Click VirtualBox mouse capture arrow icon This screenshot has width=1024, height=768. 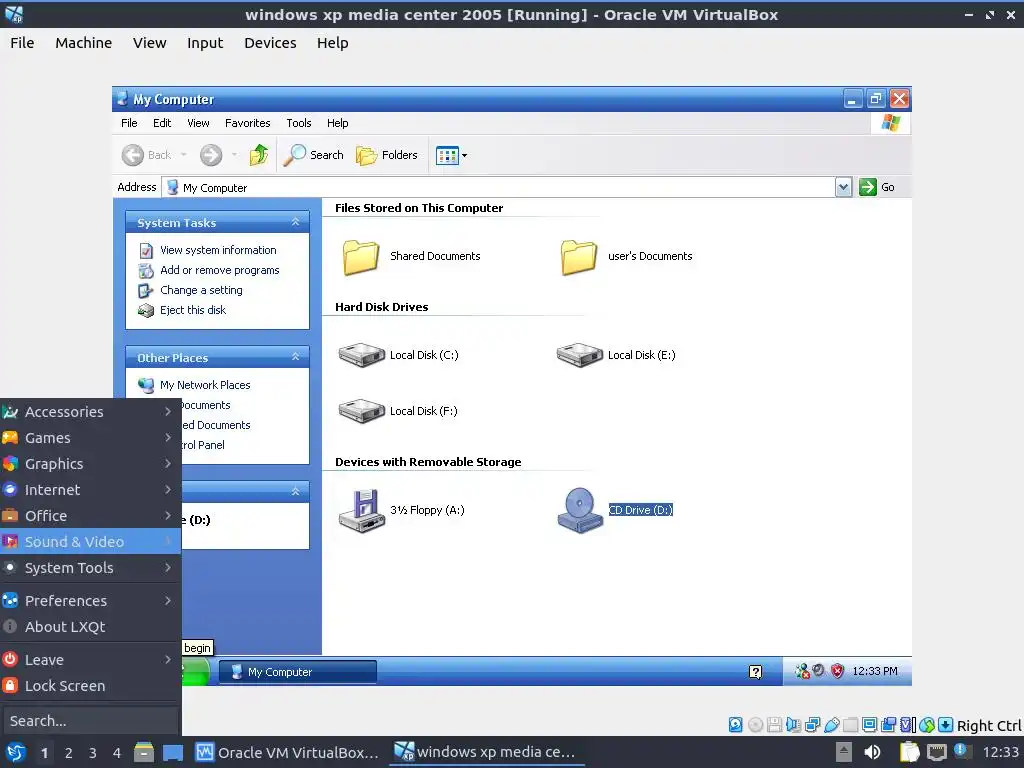pos(945,725)
